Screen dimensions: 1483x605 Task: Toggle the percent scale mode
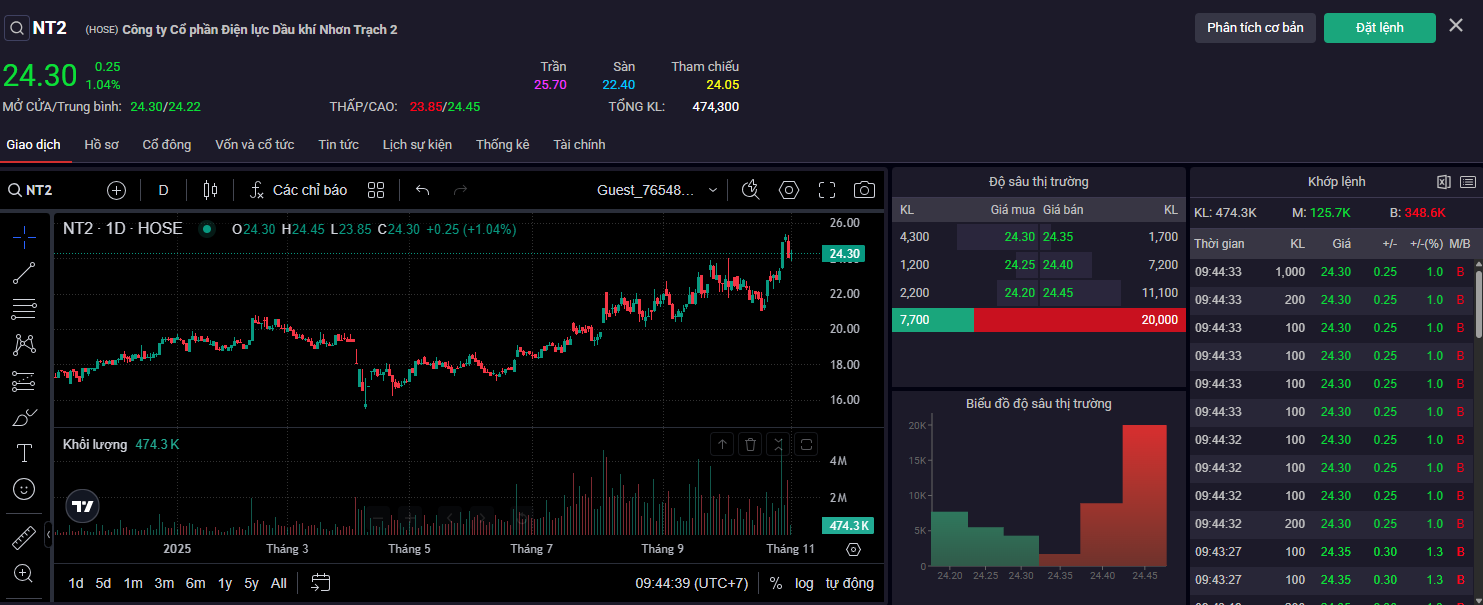(x=776, y=583)
